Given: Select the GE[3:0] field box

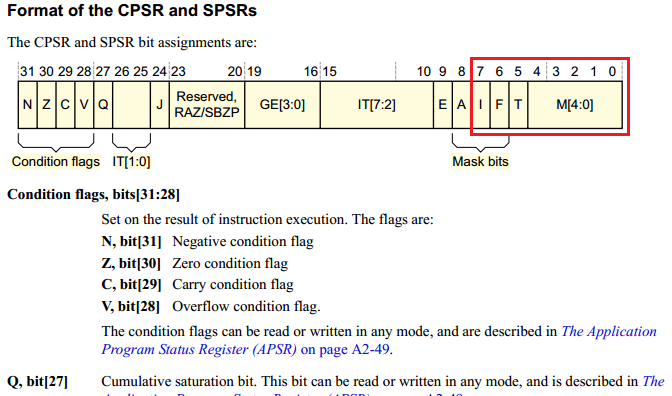Looking at the screenshot, I should click(282, 105).
